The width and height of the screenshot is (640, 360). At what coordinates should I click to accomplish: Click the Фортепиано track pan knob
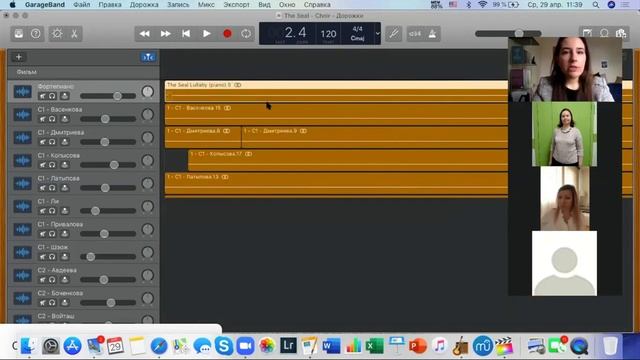coord(148,92)
